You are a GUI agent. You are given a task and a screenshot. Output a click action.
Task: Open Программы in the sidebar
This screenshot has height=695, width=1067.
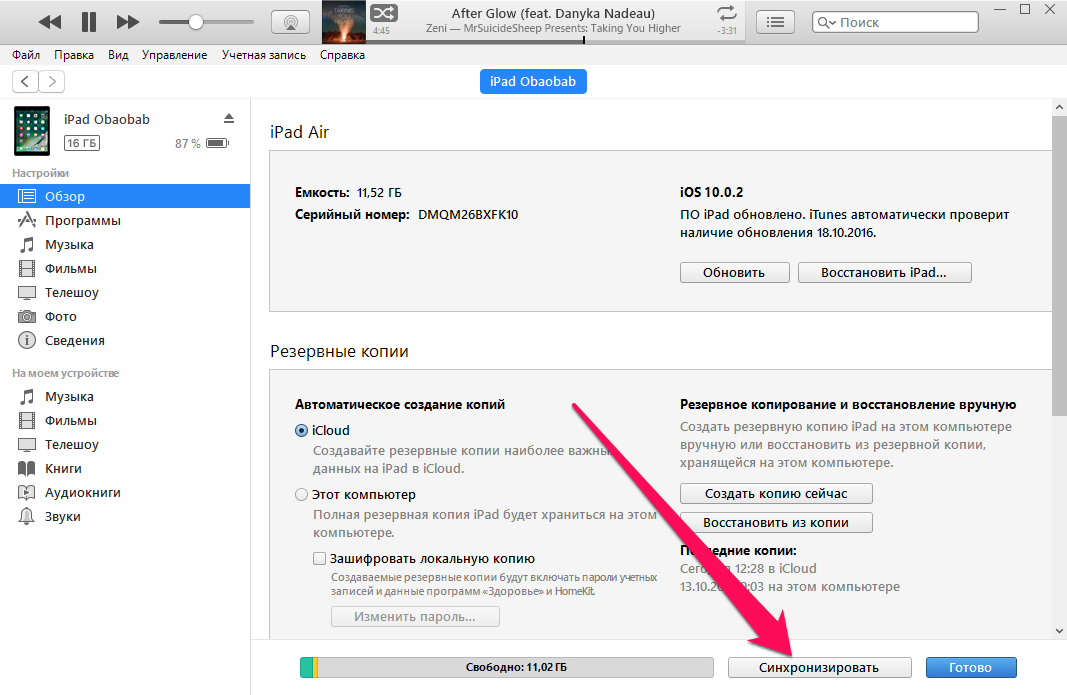tap(82, 220)
